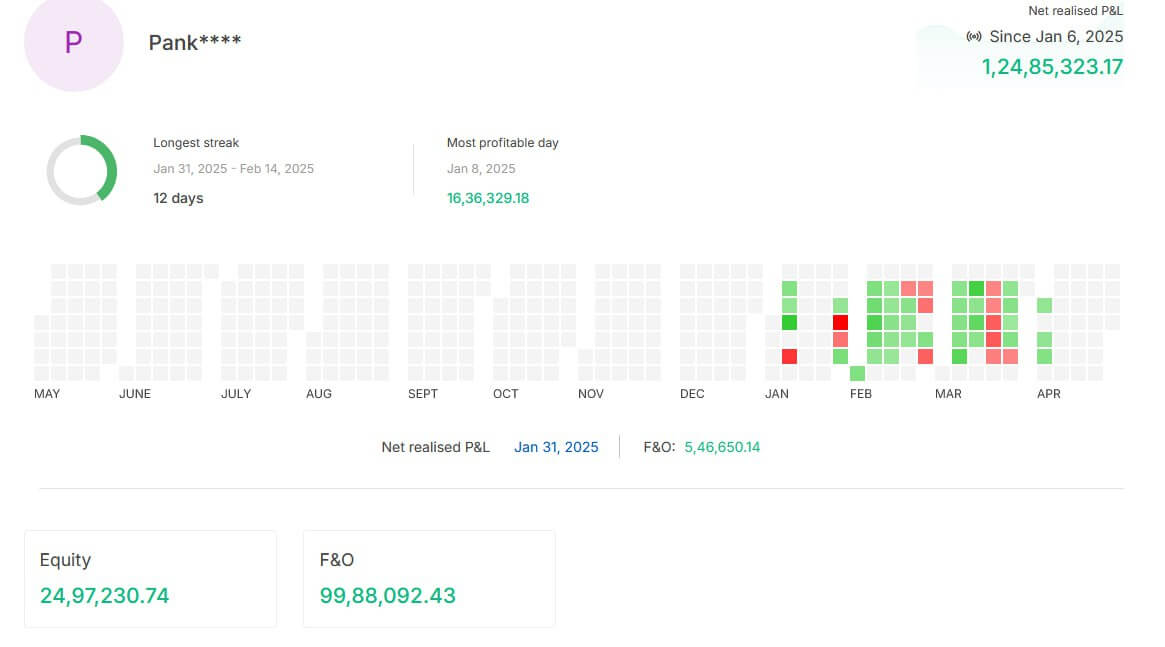The height and width of the screenshot is (647, 1165).
Task: Click the MAR month label
Action: [948, 394]
